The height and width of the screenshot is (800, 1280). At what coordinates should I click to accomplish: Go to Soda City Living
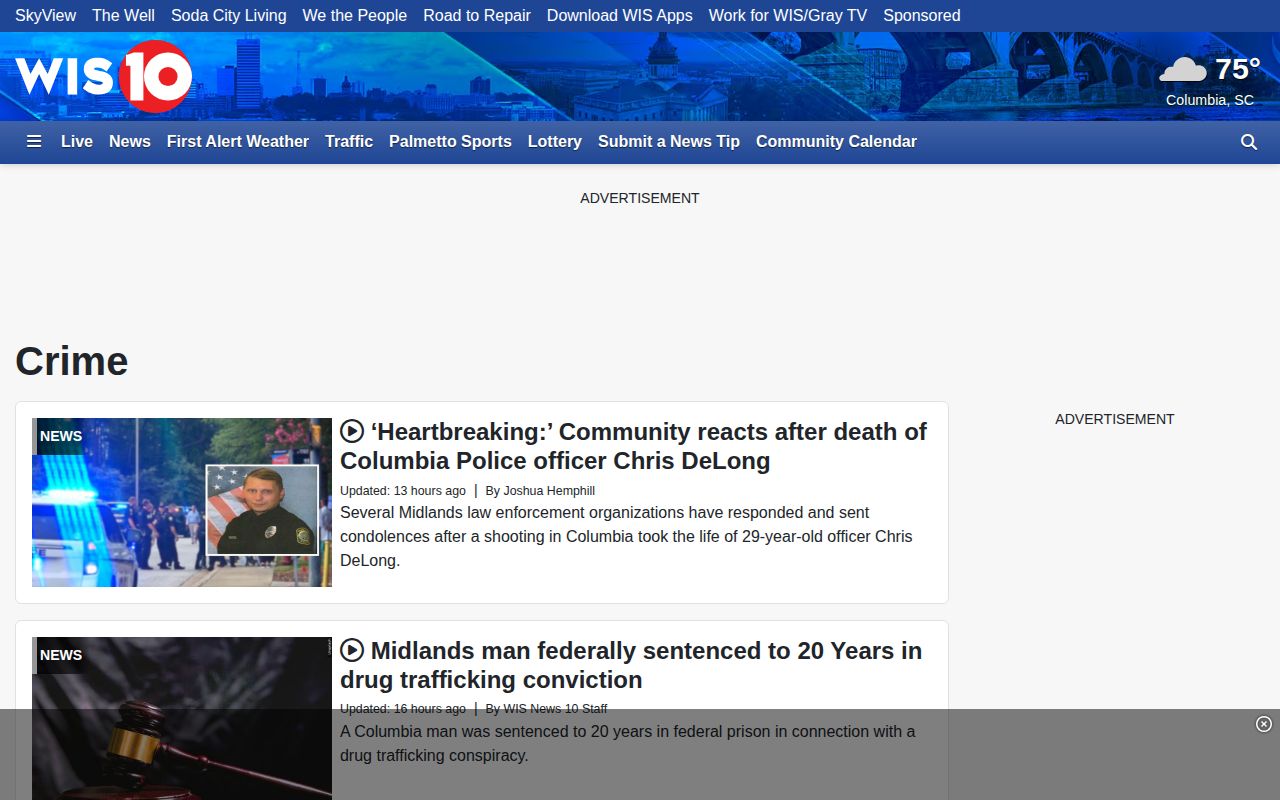point(229,15)
